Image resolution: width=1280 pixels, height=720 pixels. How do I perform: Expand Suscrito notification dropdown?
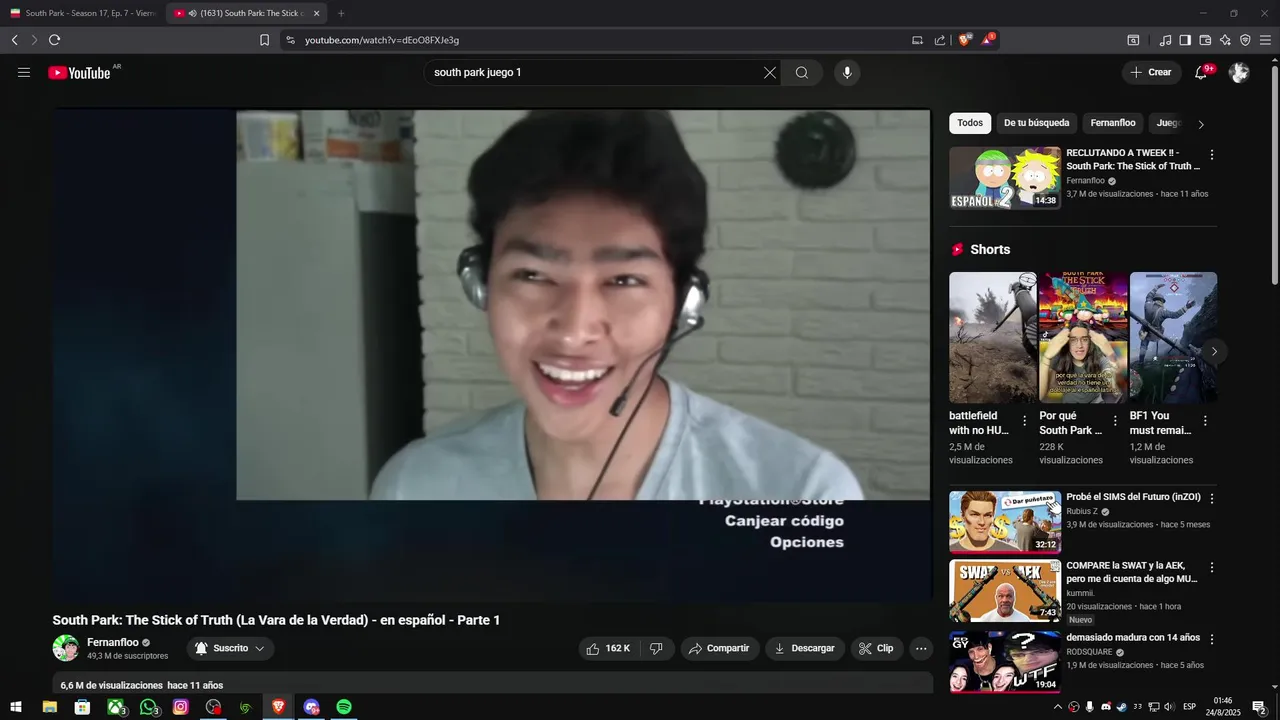pyautogui.click(x=230, y=648)
